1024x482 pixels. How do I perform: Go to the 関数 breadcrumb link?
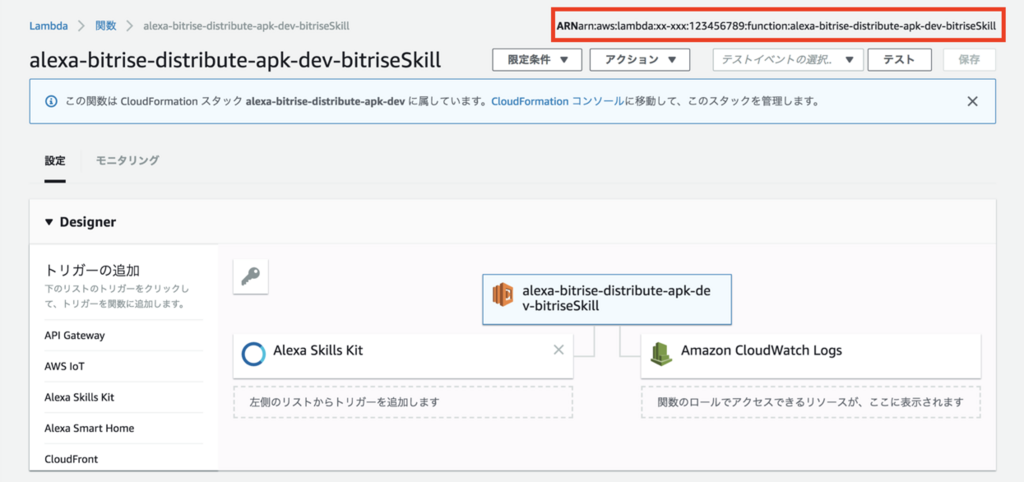coord(106,26)
